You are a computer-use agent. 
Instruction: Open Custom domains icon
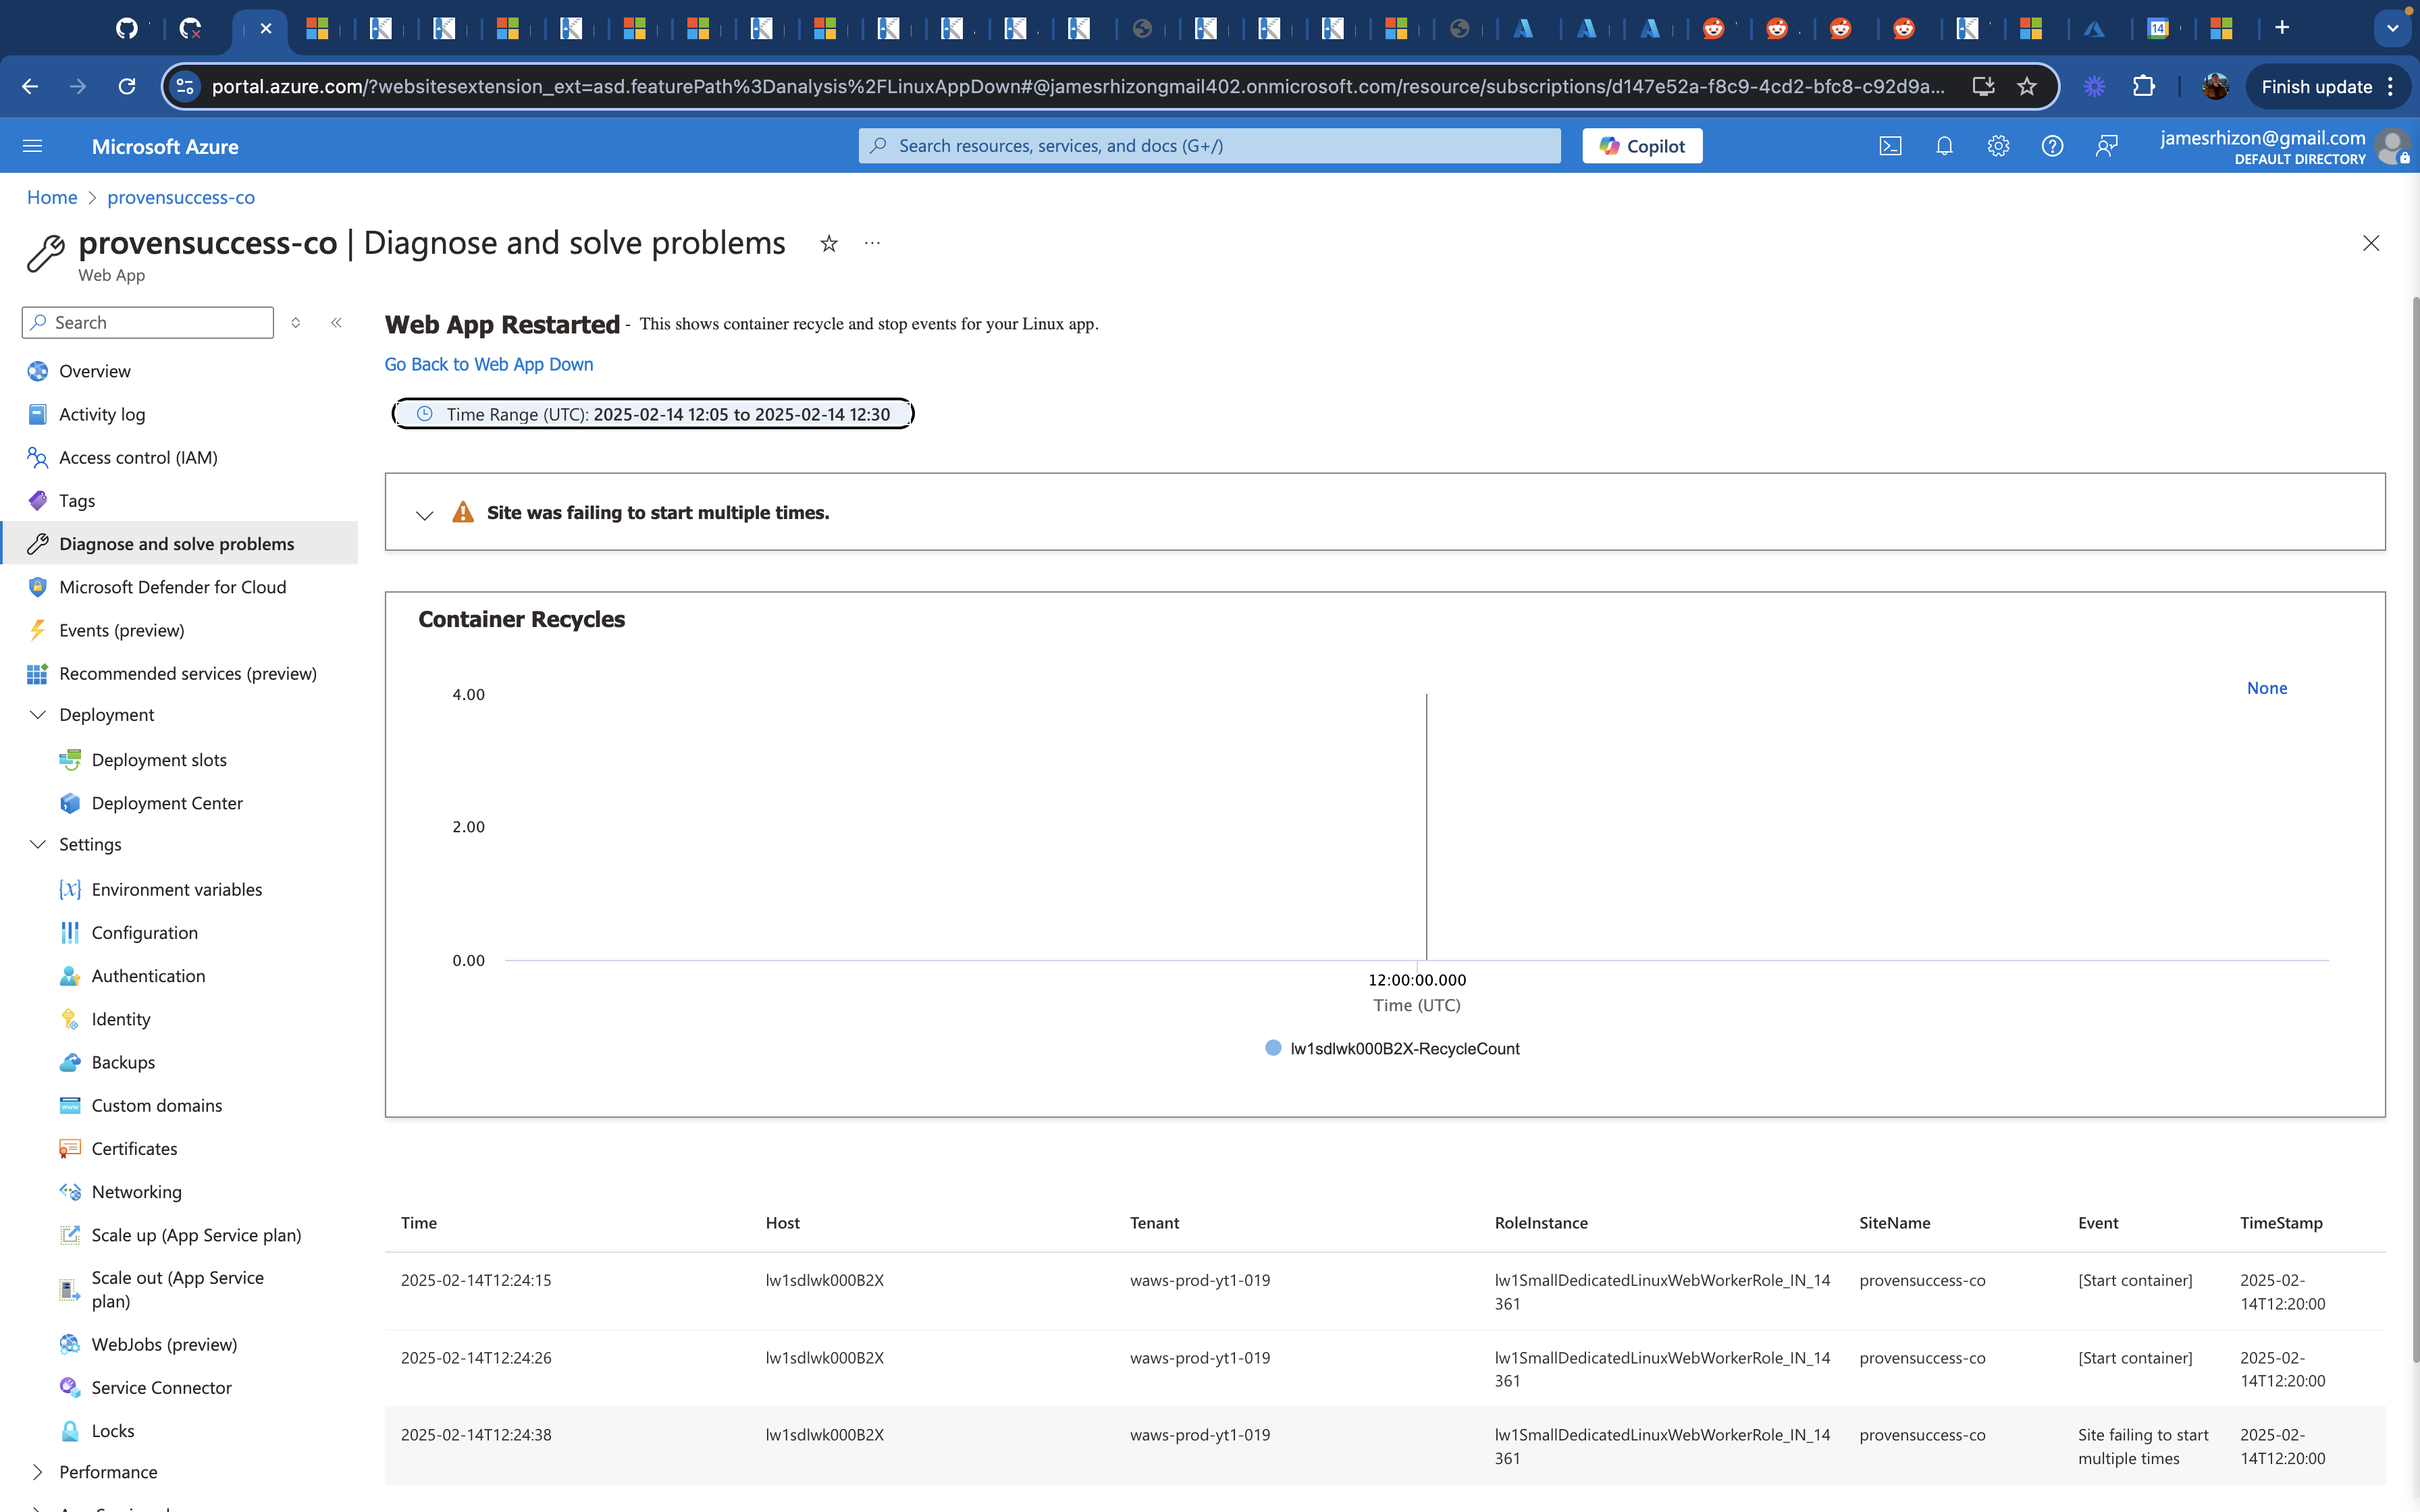point(70,1105)
